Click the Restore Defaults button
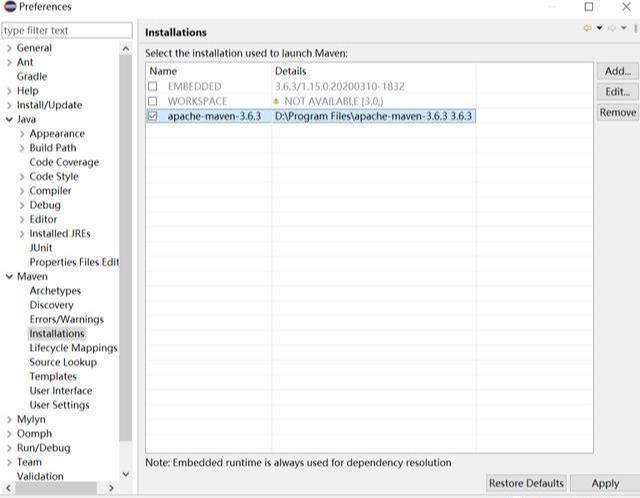 coord(526,483)
